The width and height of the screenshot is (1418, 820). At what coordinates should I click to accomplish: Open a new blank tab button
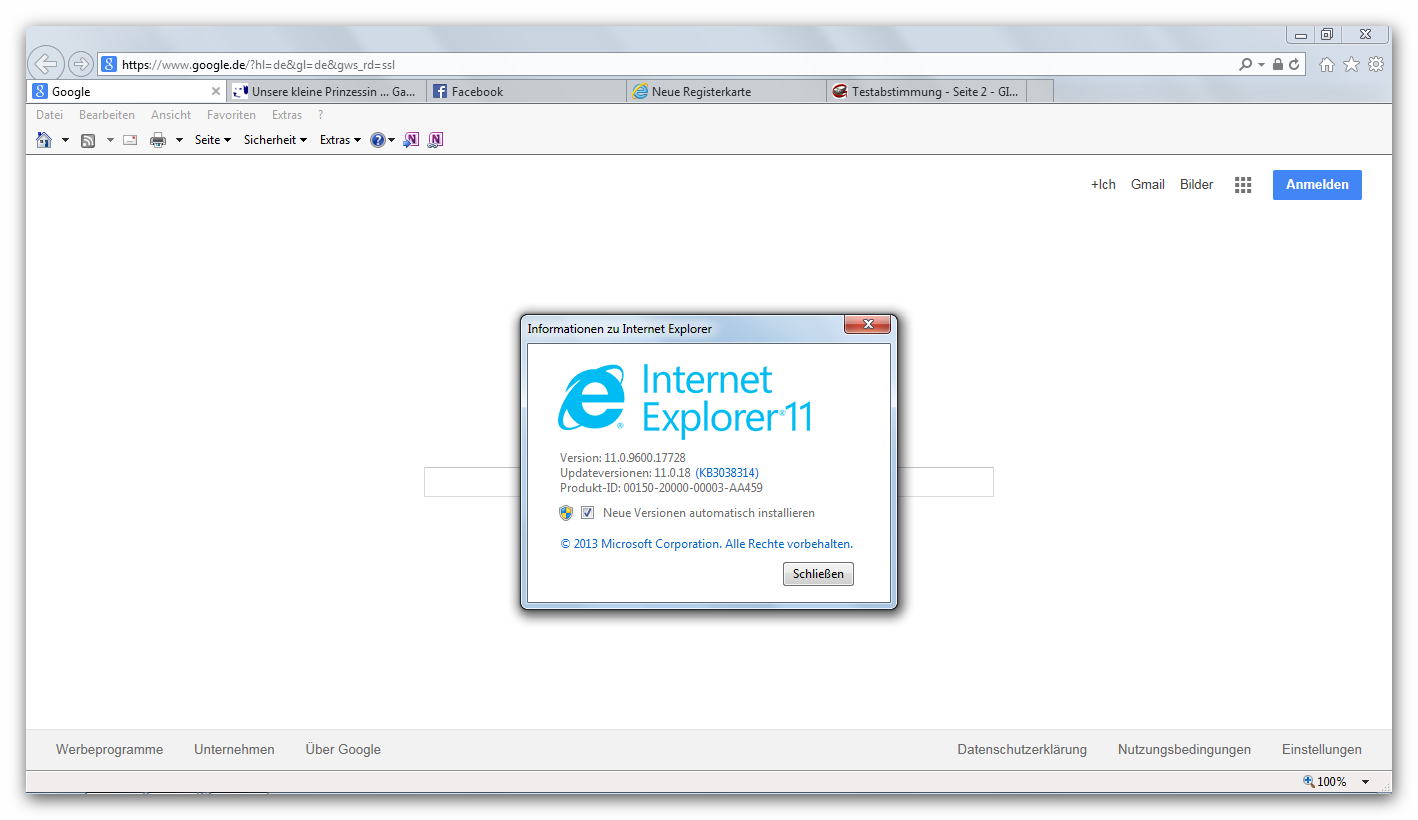(1040, 91)
